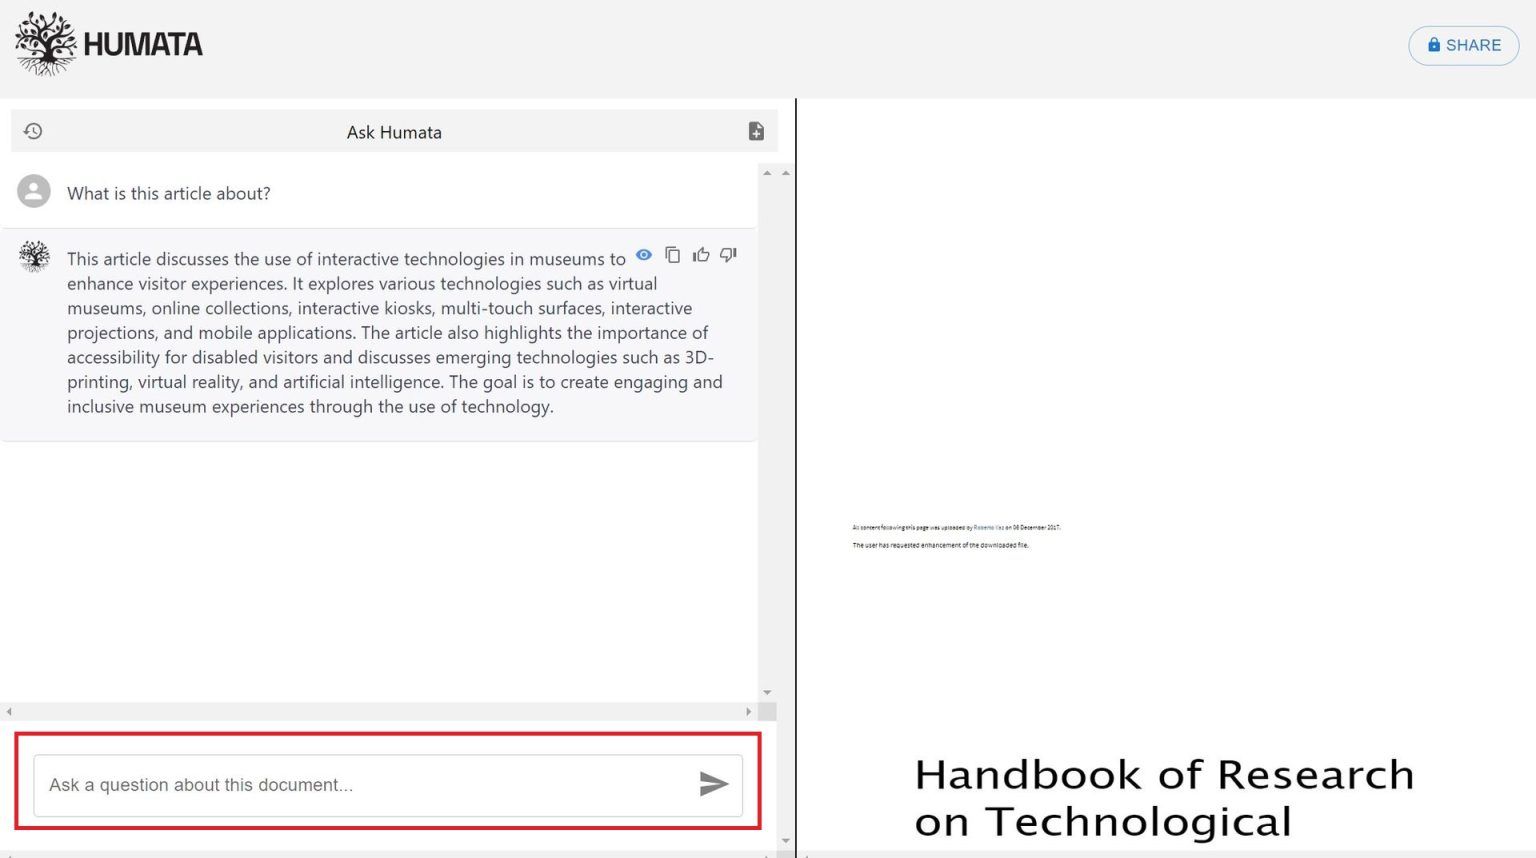Click the Ask Humata header title
The width and height of the screenshot is (1536, 858).
(394, 132)
